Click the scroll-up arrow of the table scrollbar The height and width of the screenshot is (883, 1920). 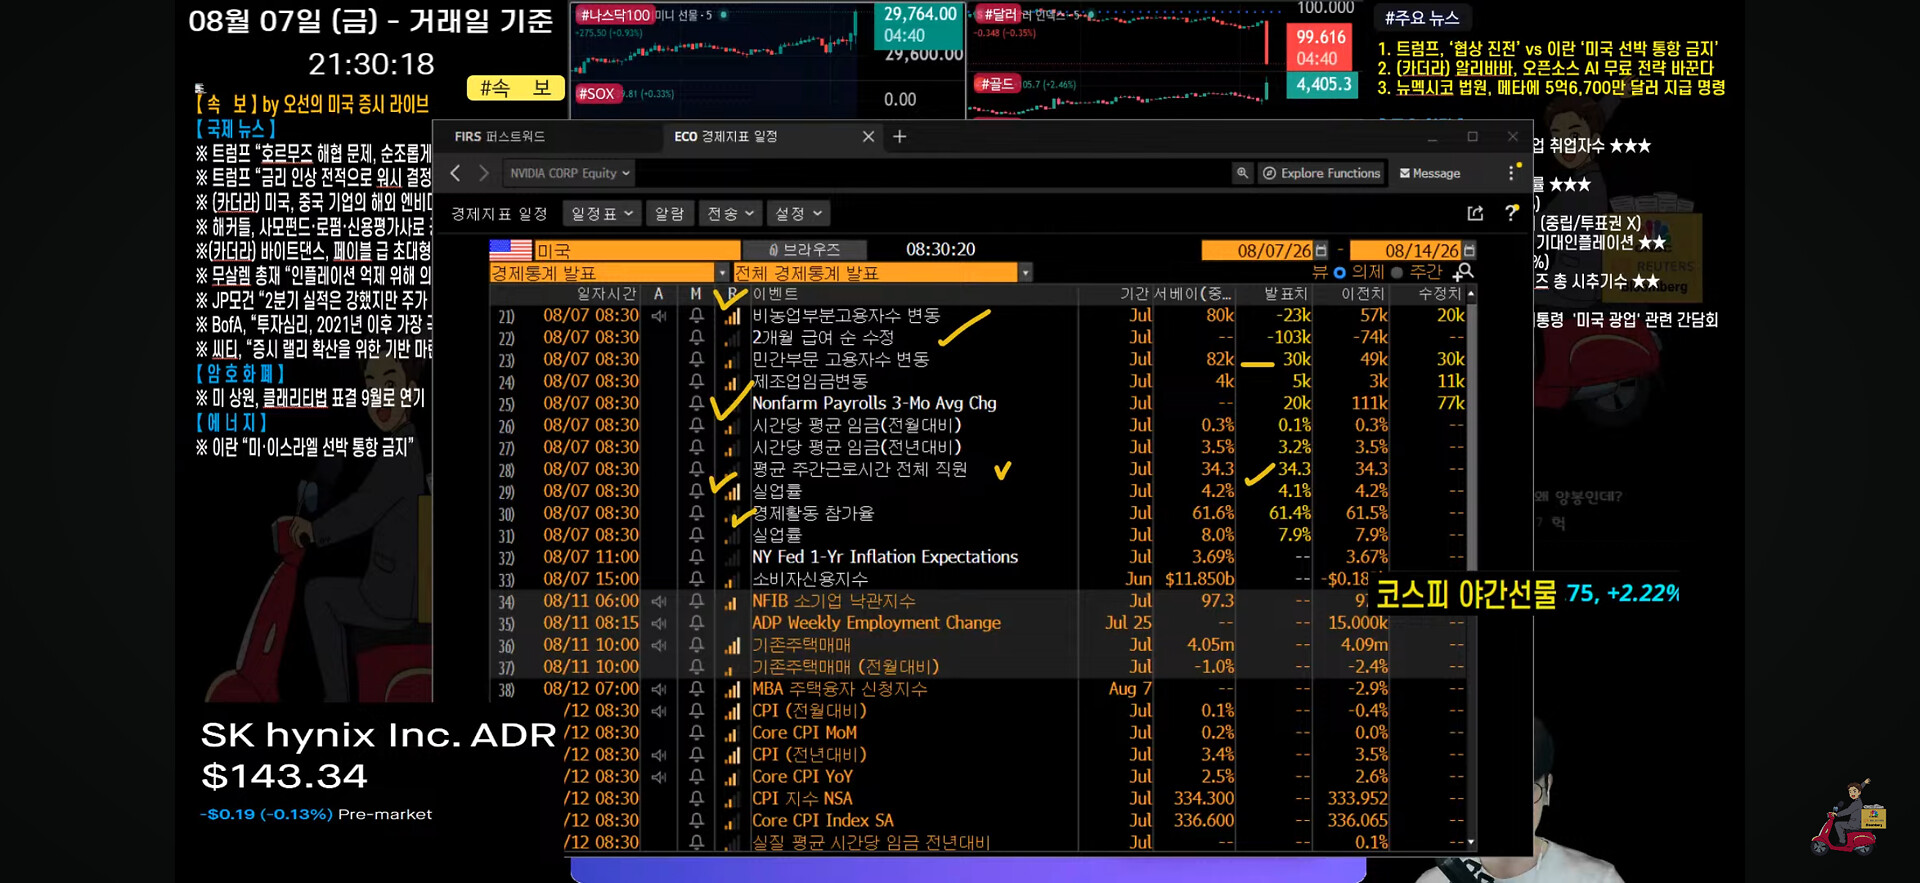[x=1471, y=294]
